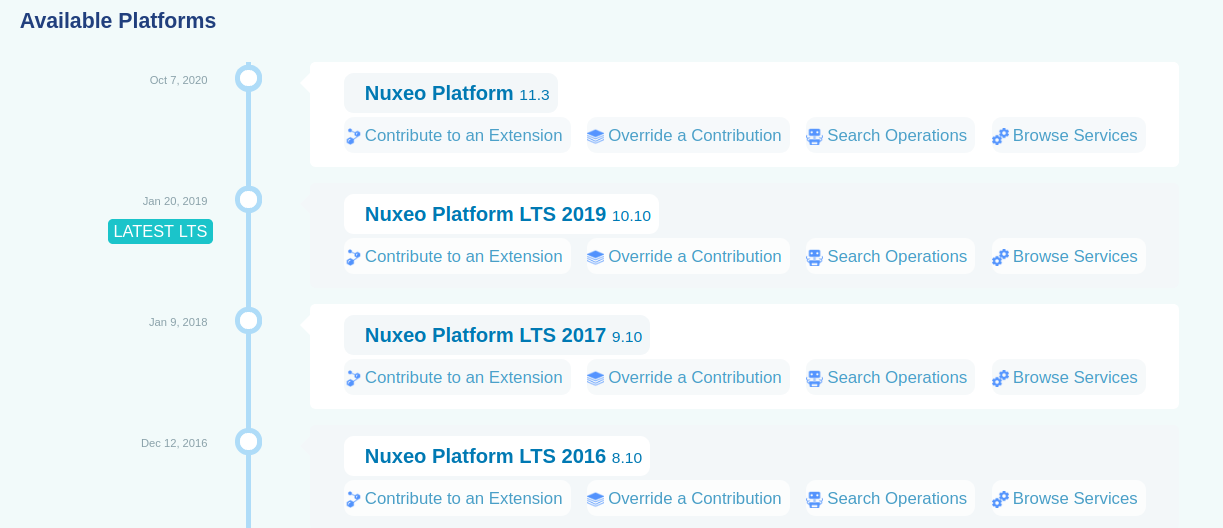Click the Jan 20, 2019 timeline marker
Viewport: 1223px width, 528px height.
[x=248, y=200]
